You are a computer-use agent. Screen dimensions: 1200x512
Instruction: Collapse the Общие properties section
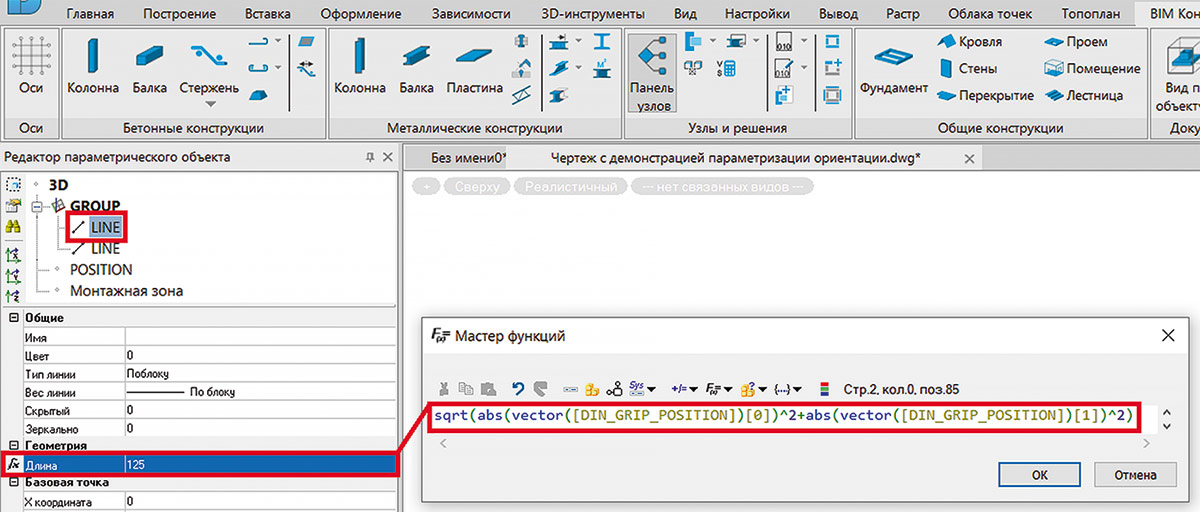coord(14,317)
